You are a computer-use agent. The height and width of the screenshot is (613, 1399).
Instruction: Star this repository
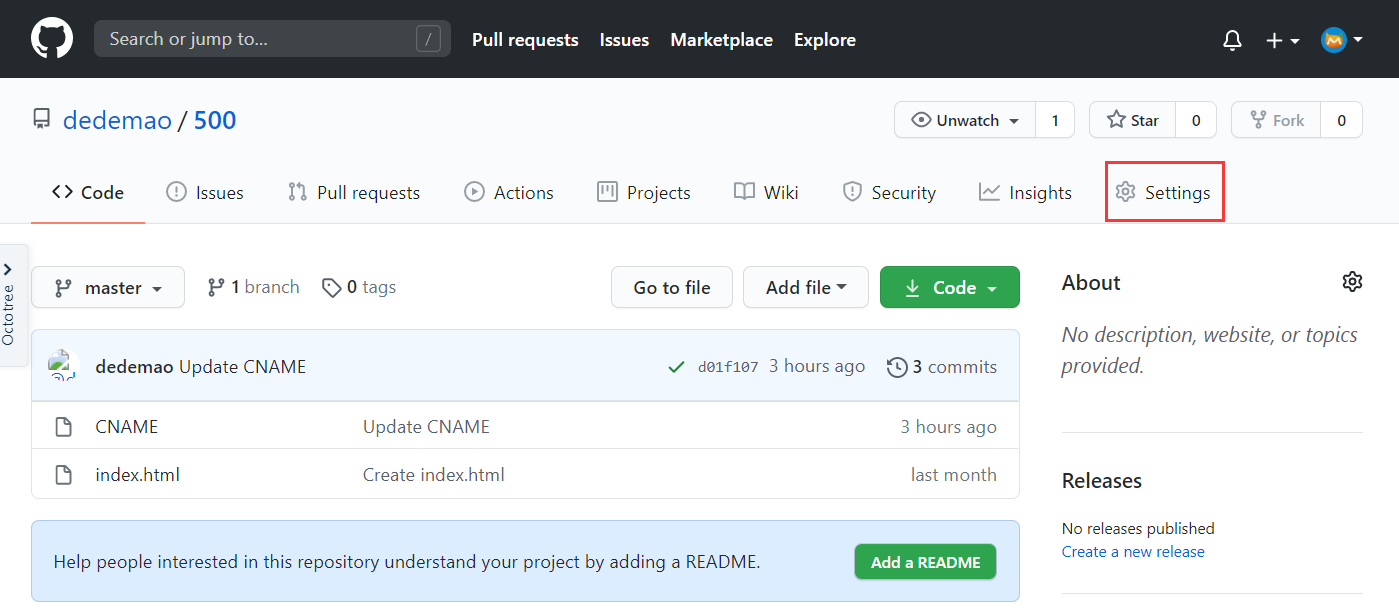[x=1132, y=120]
